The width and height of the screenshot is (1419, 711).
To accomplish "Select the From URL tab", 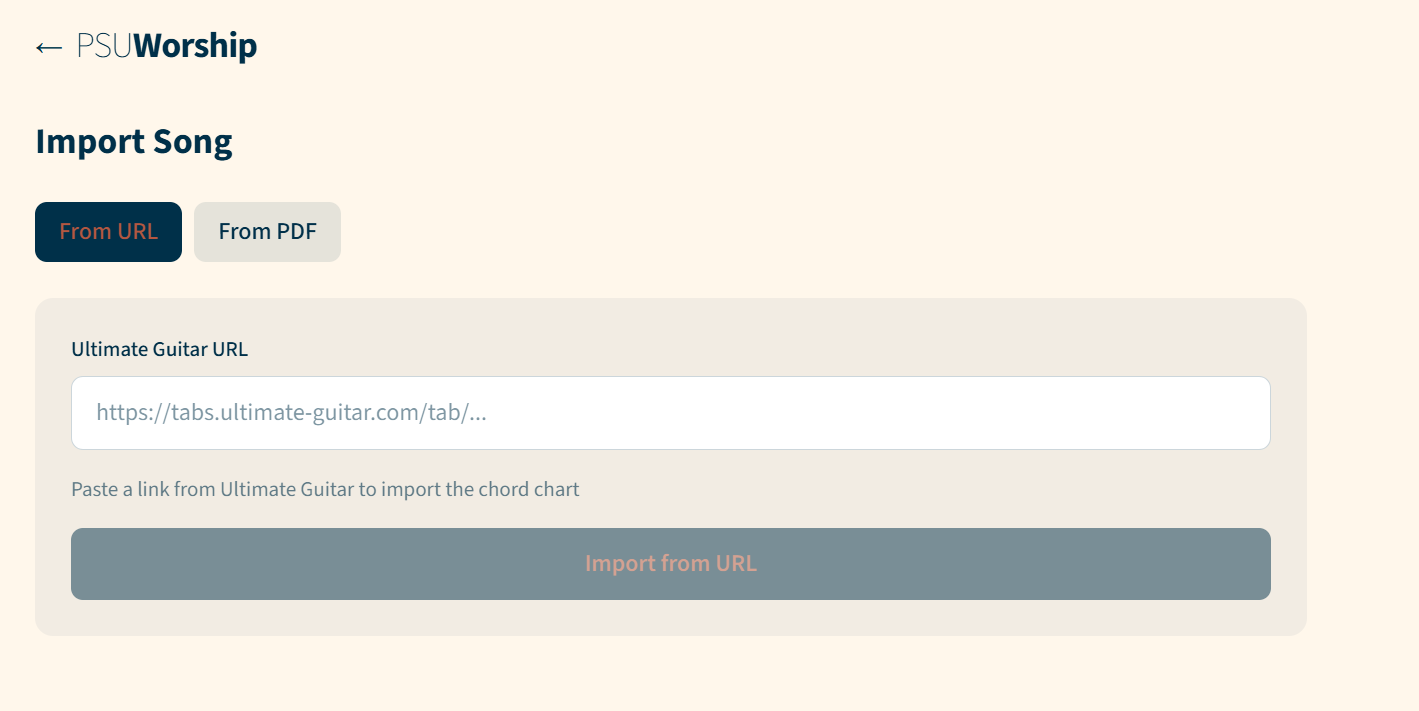I will pyautogui.click(x=108, y=232).
